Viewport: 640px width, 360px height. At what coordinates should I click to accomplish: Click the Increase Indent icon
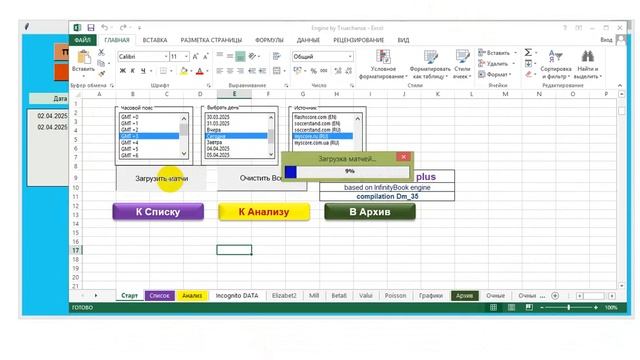[262, 71]
